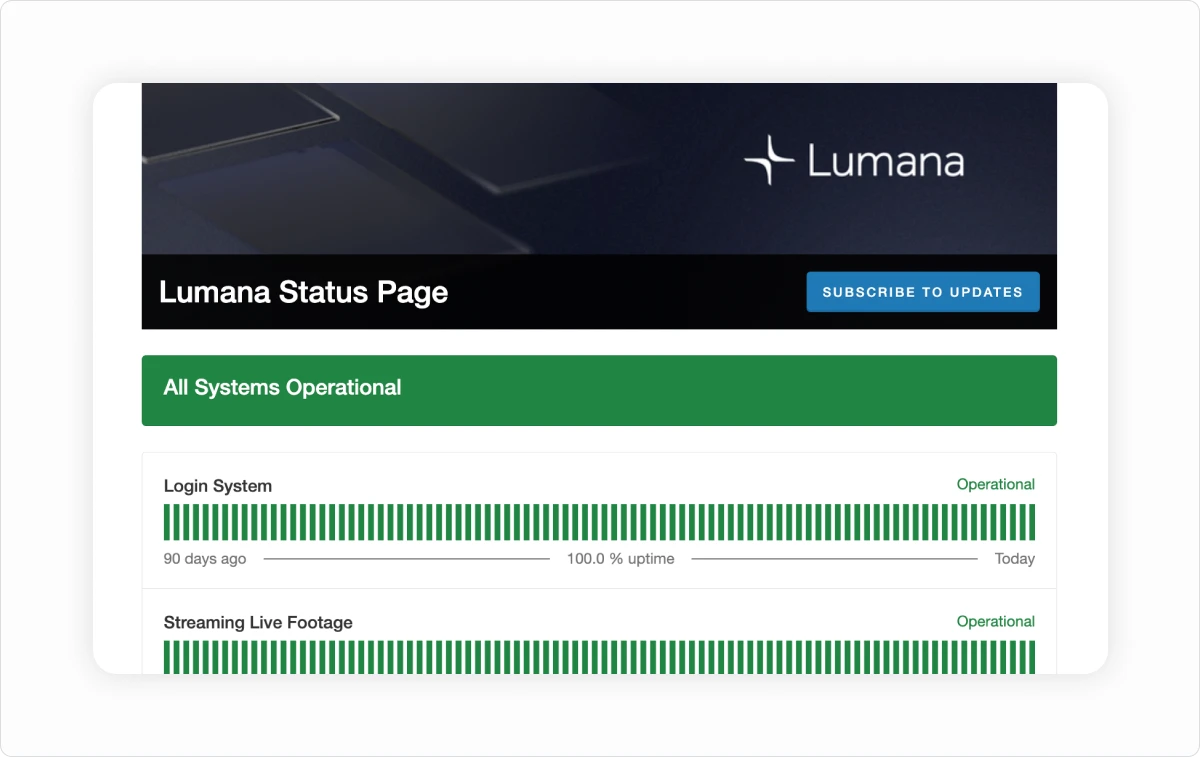
Task: Select the Lumana Status Page heading
Action: (304, 292)
